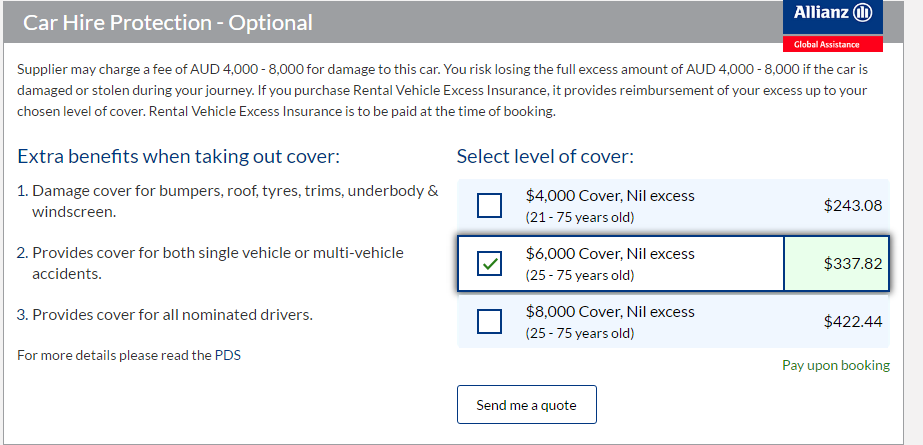Click the Select level of cover heading
The width and height of the screenshot is (923, 445).
[545, 157]
